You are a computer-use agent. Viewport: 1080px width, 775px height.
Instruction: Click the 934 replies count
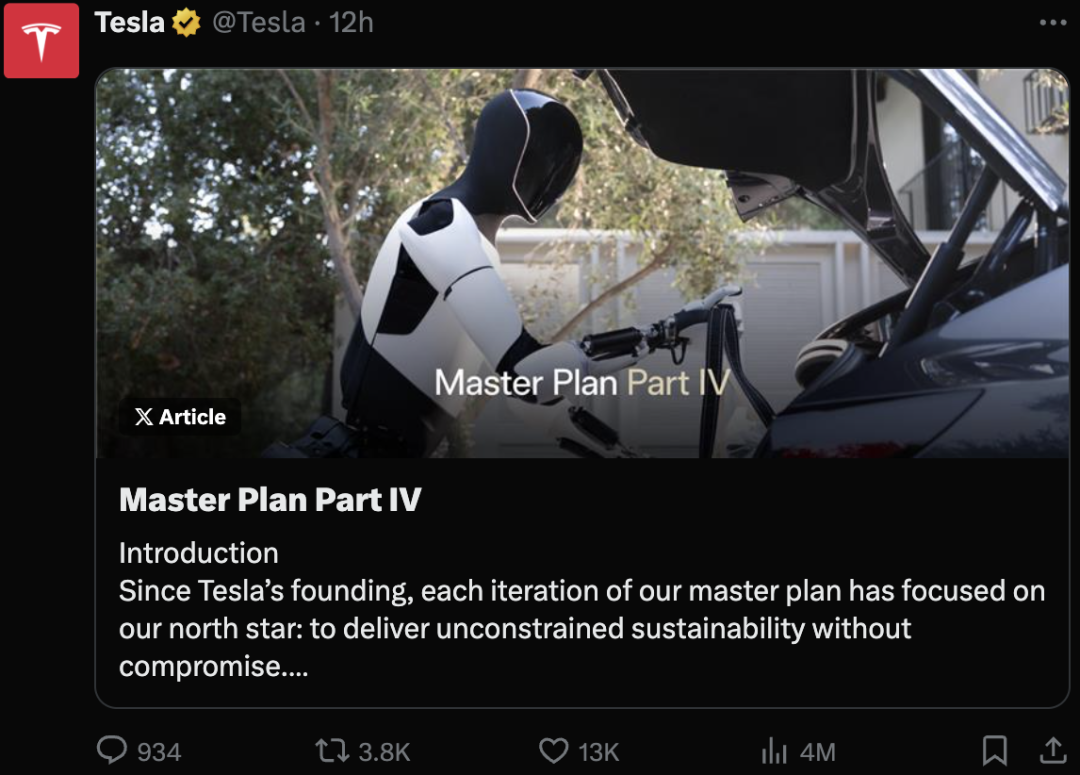click(x=159, y=752)
